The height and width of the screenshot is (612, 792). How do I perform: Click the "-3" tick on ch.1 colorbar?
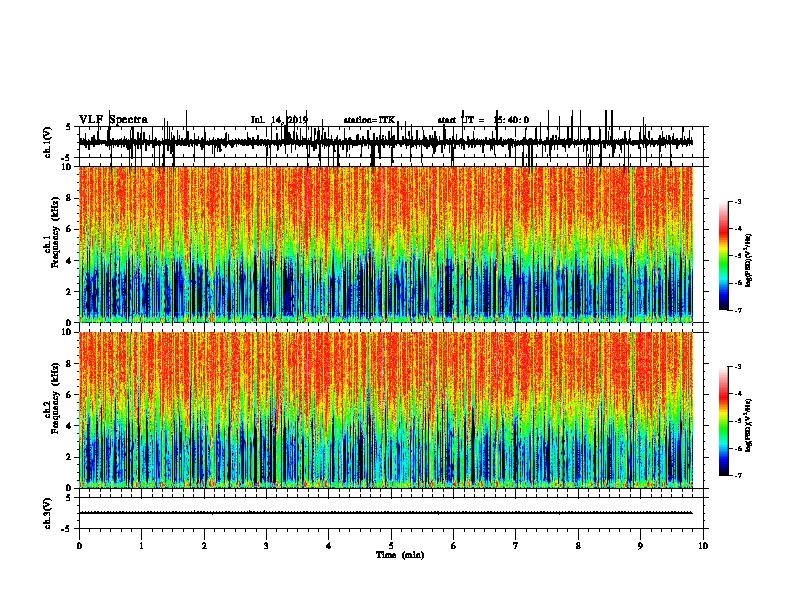(x=737, y=202)
